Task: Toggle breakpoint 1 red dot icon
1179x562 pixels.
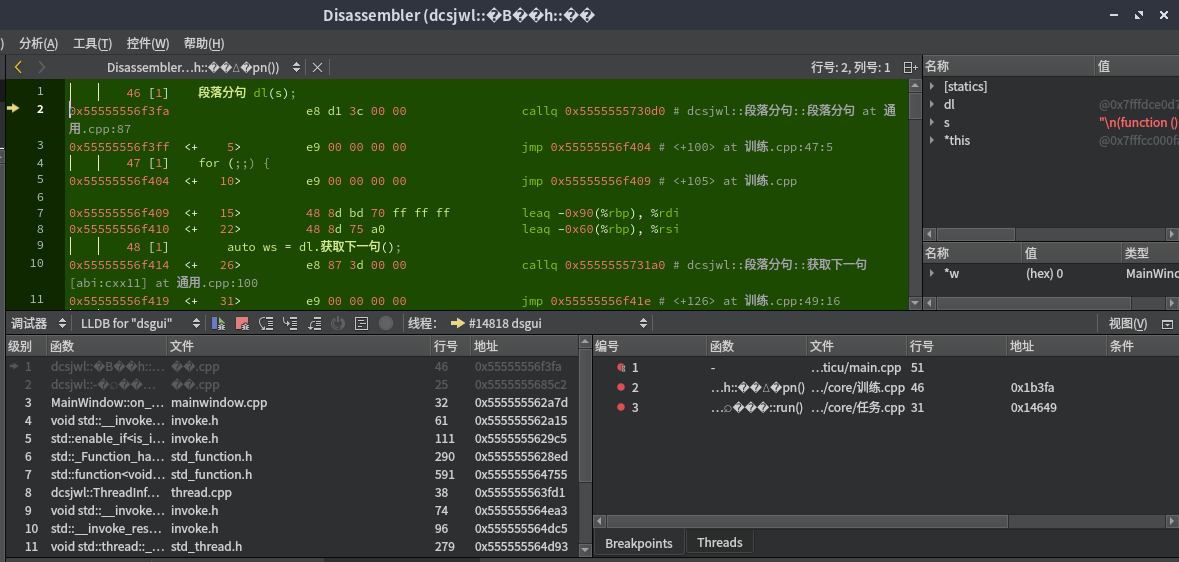Action: [x=621, y=367]
